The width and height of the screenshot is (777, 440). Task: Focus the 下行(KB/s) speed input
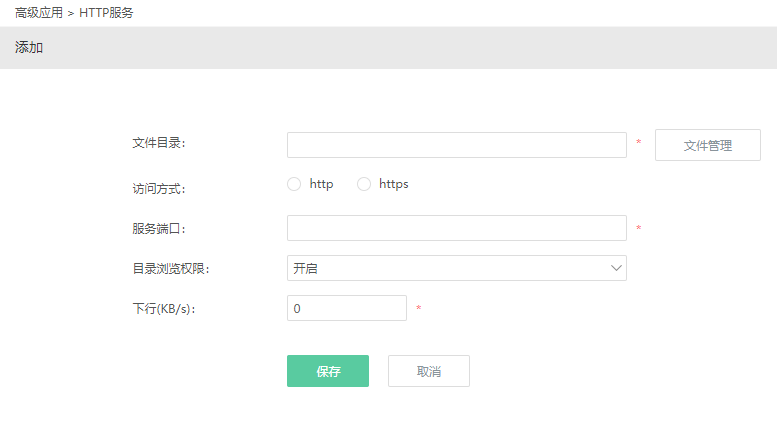click(346, 308)
